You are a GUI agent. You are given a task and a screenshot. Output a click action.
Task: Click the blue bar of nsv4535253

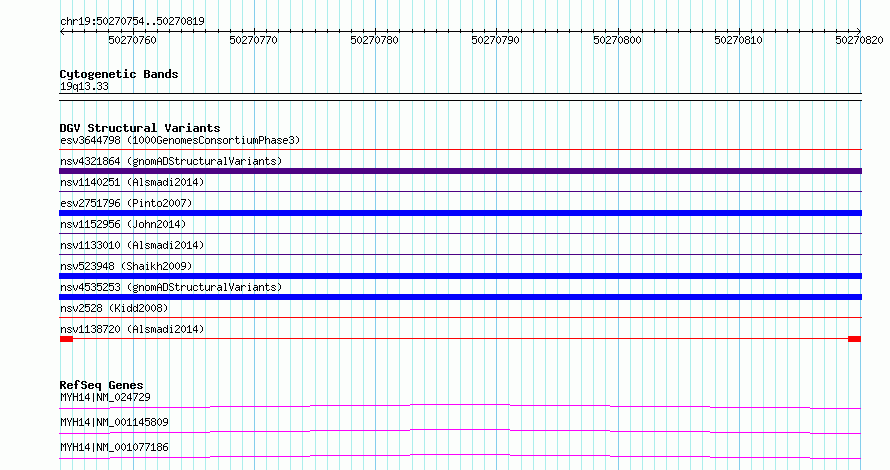click(460, 297)
